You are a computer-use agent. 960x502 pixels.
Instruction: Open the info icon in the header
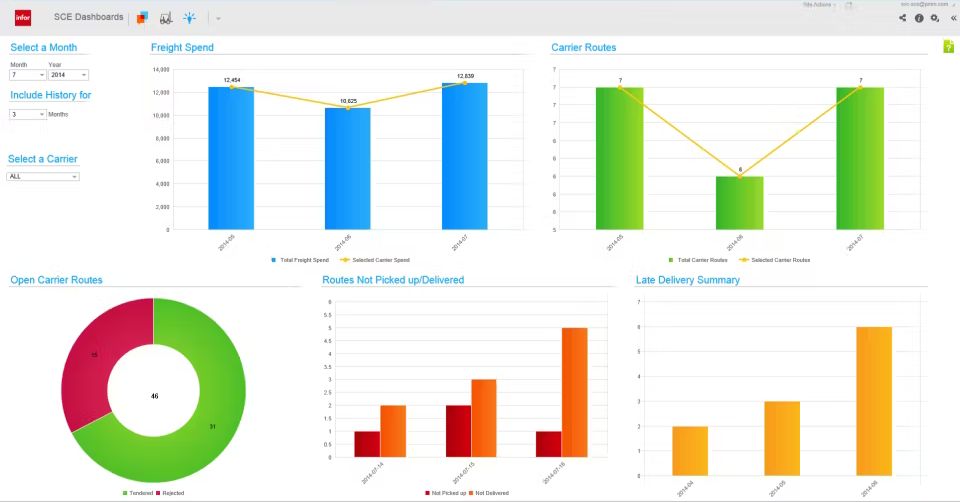click(x=919, y=18)
